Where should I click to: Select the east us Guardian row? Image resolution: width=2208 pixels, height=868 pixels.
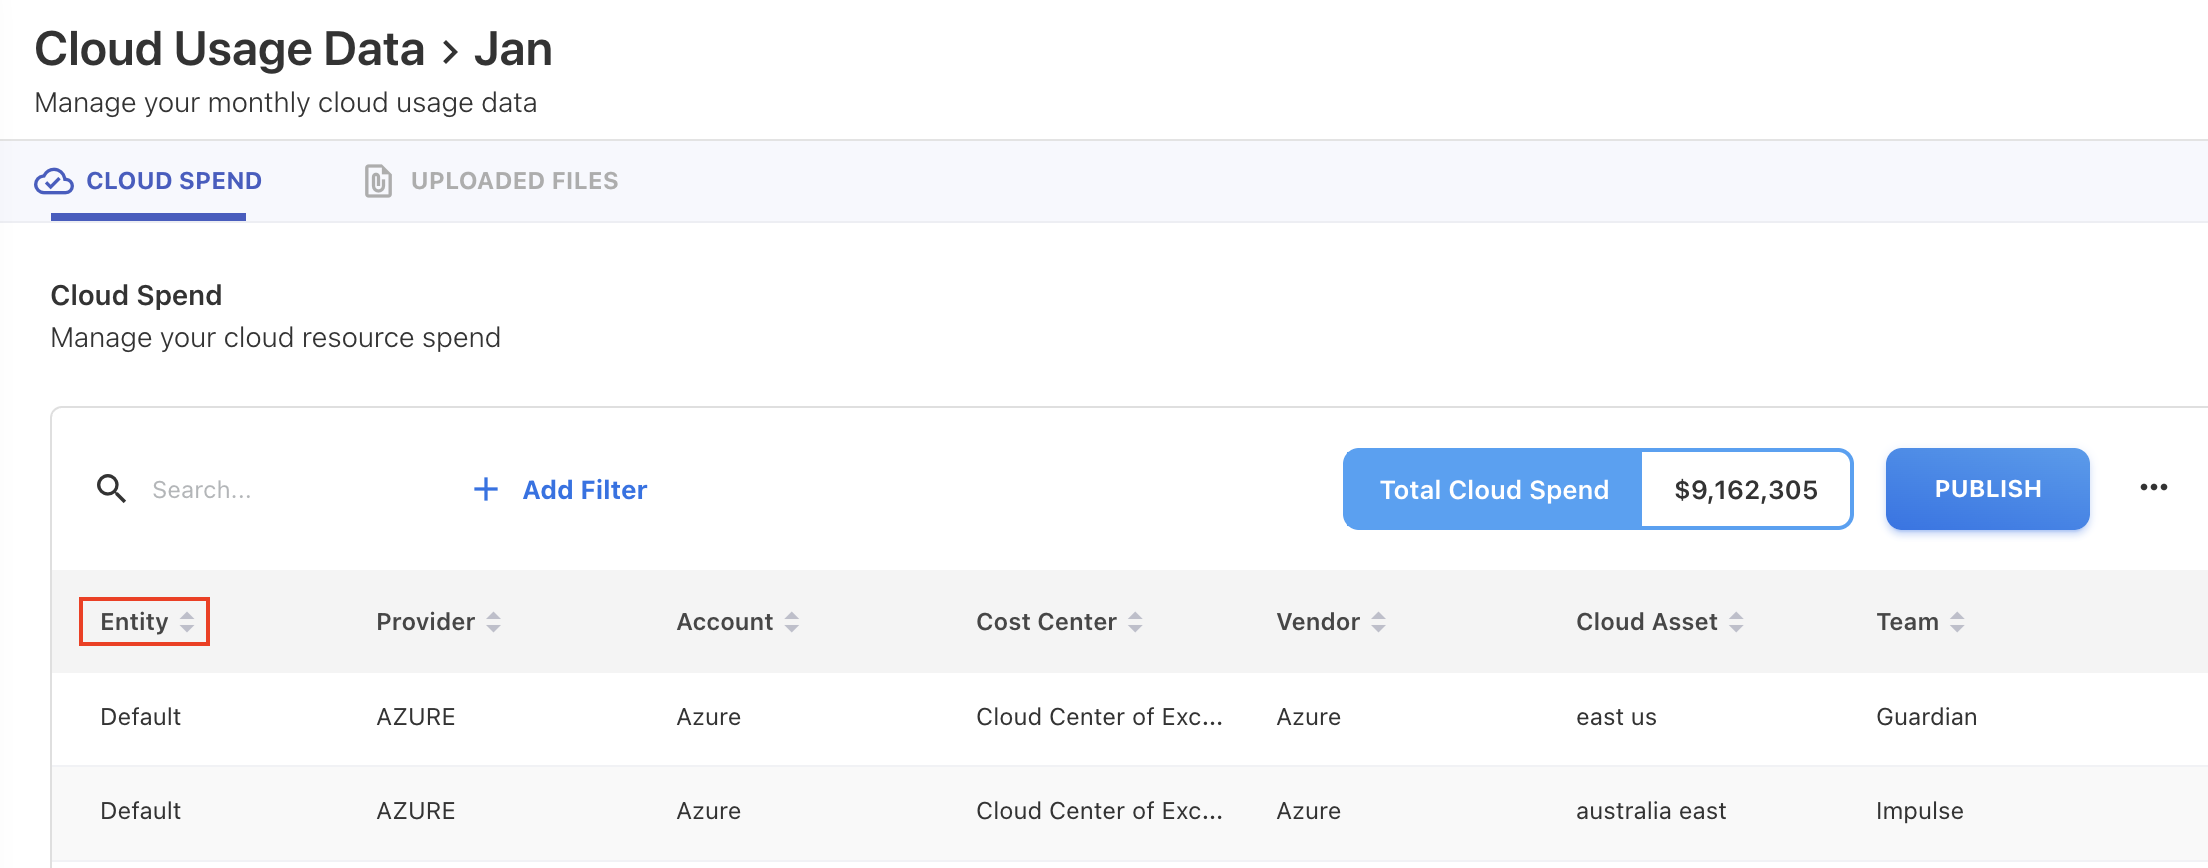pyautogui.click(x=1100, y=717)
